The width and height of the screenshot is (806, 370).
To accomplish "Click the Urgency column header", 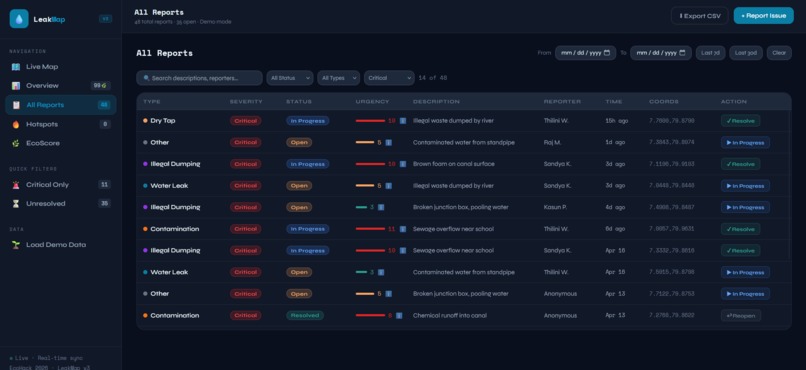I will click(x=373, y=102).
